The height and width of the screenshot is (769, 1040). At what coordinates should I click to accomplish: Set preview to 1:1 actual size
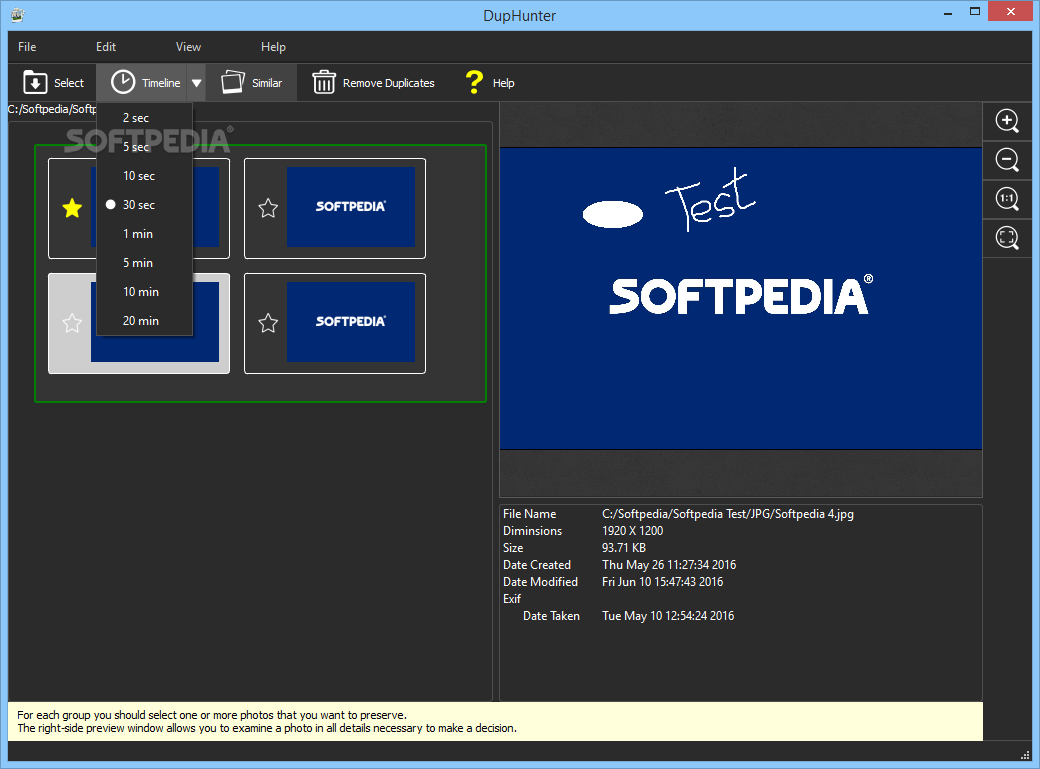1007,199
